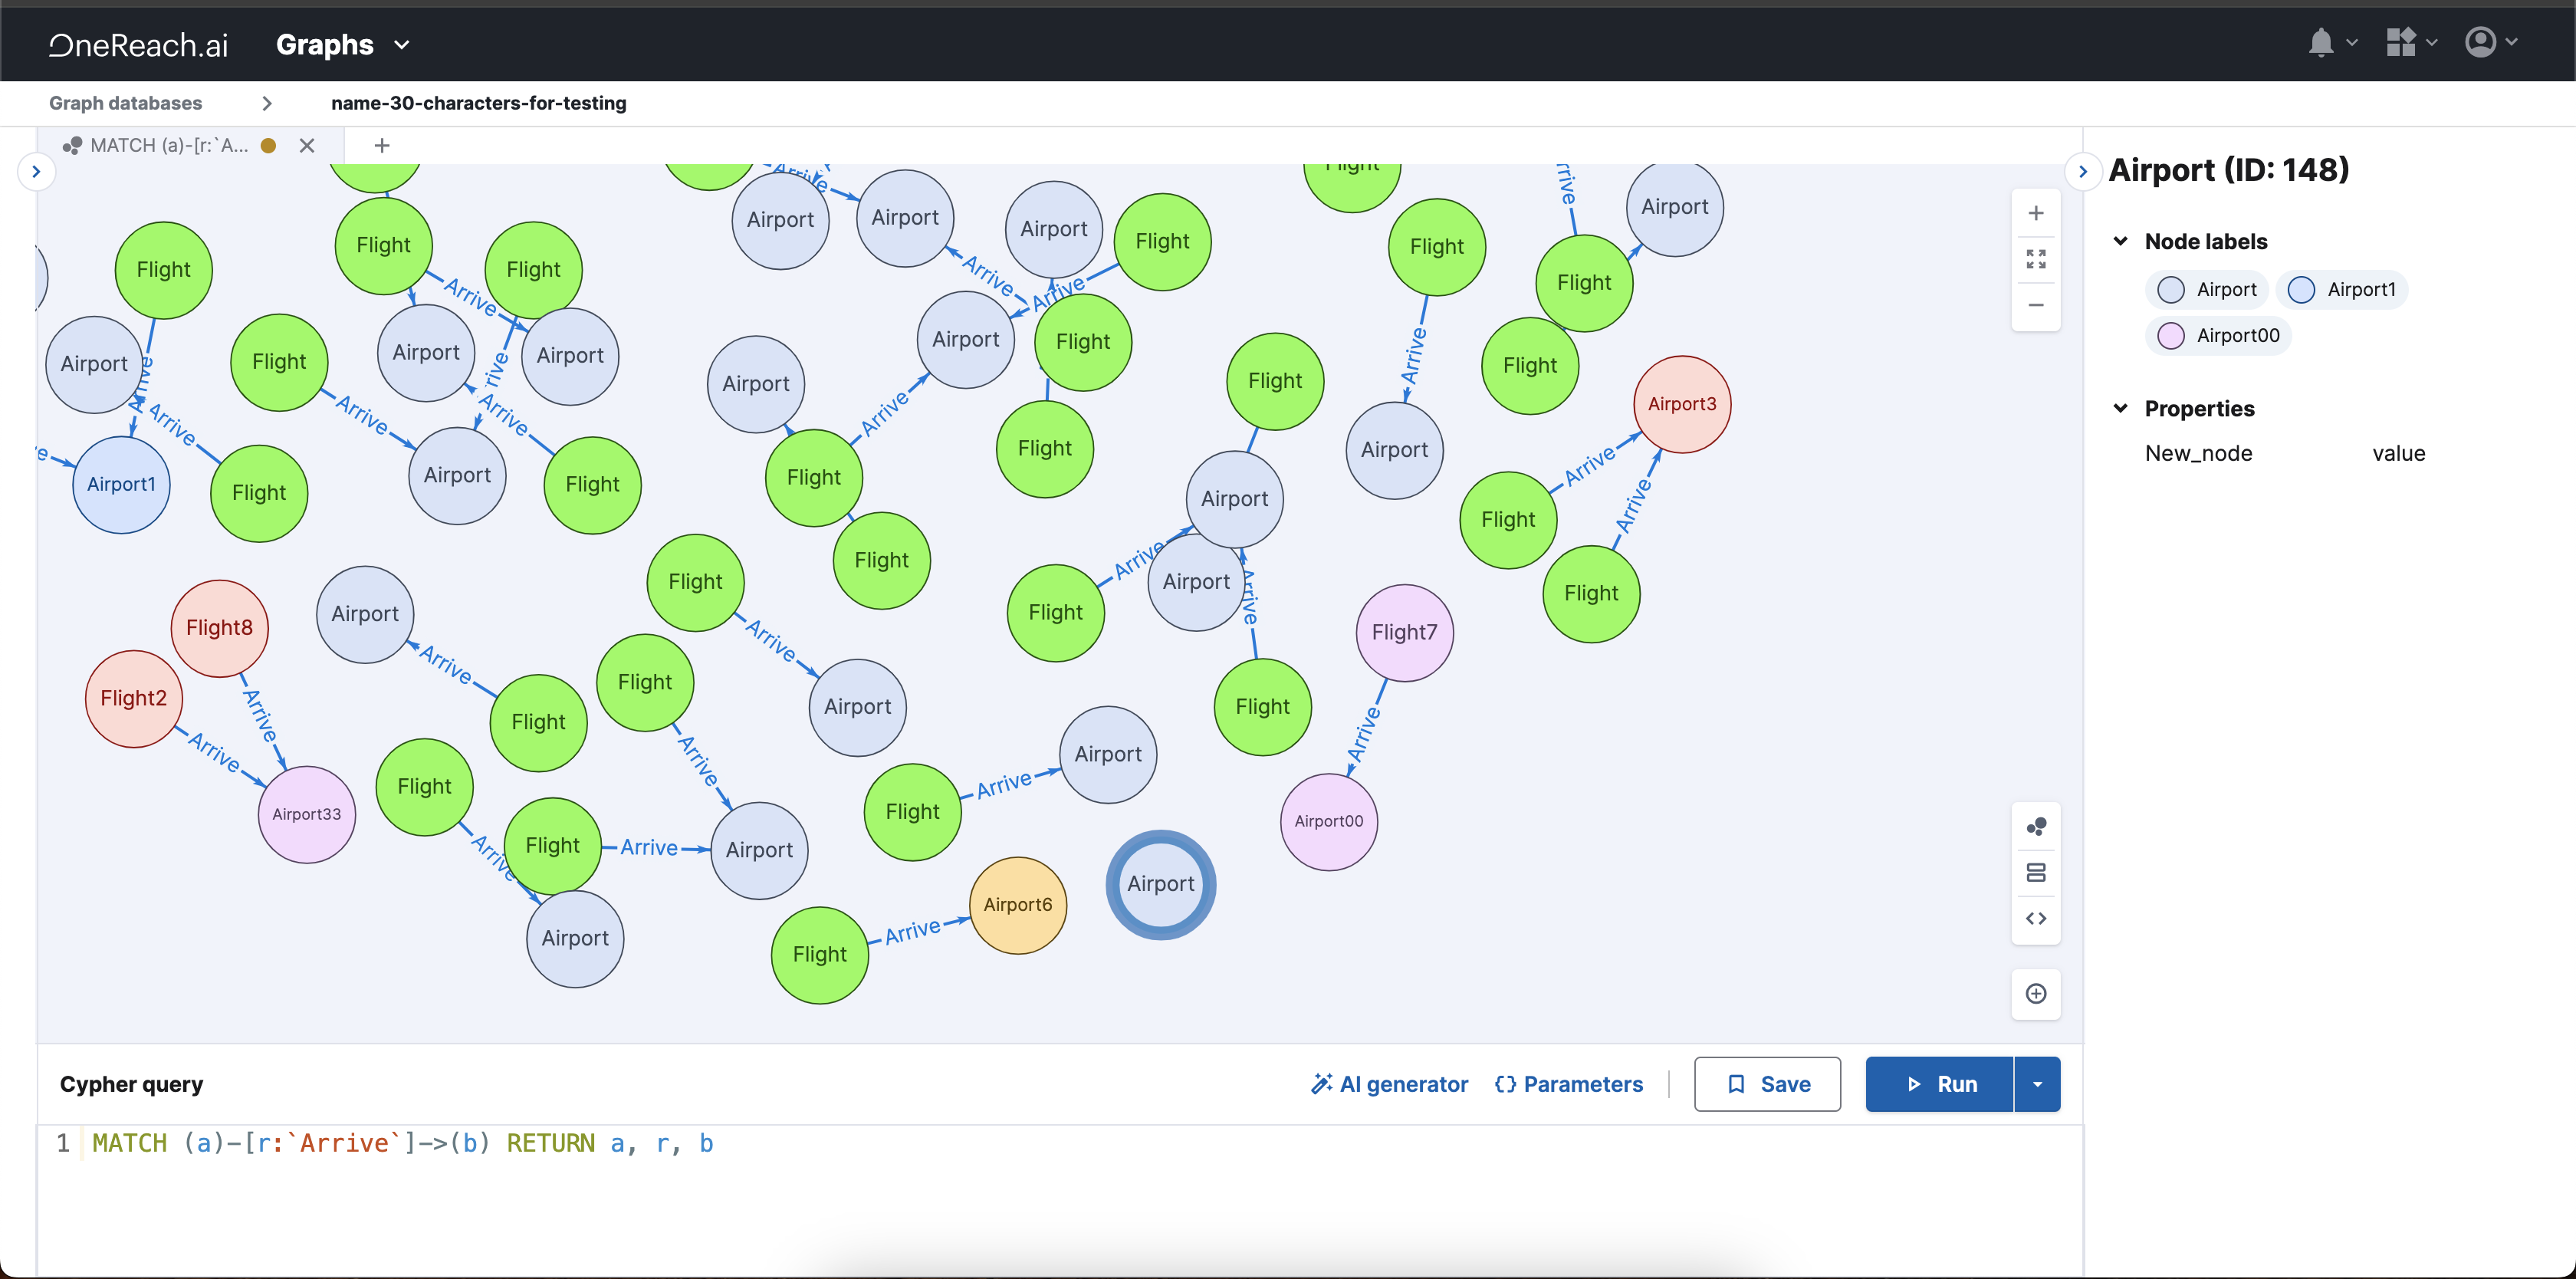Click the Airport00 label chip

click(x=2218, y=335)
